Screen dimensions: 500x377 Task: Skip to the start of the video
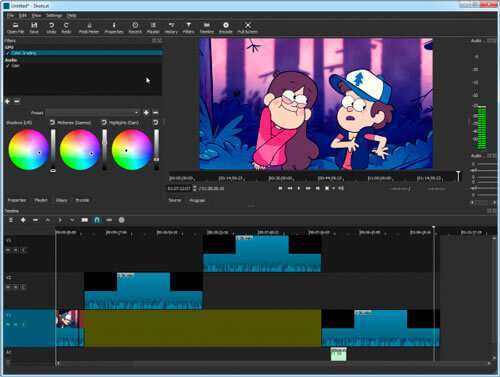pos(280,188)
